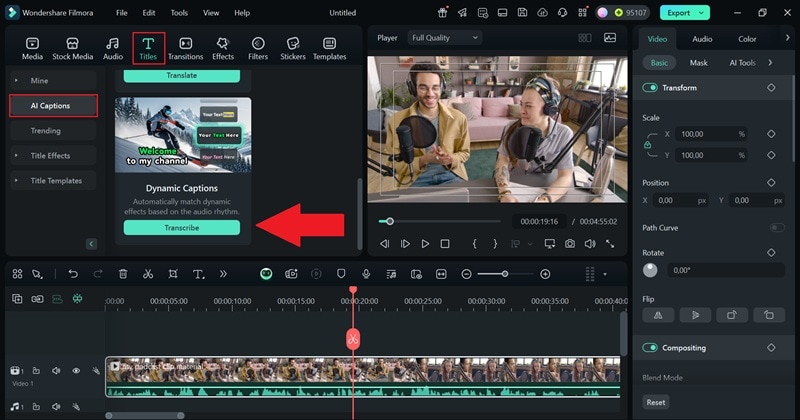Open the File menu
This screenshot has width=800, height=420.
121,13
